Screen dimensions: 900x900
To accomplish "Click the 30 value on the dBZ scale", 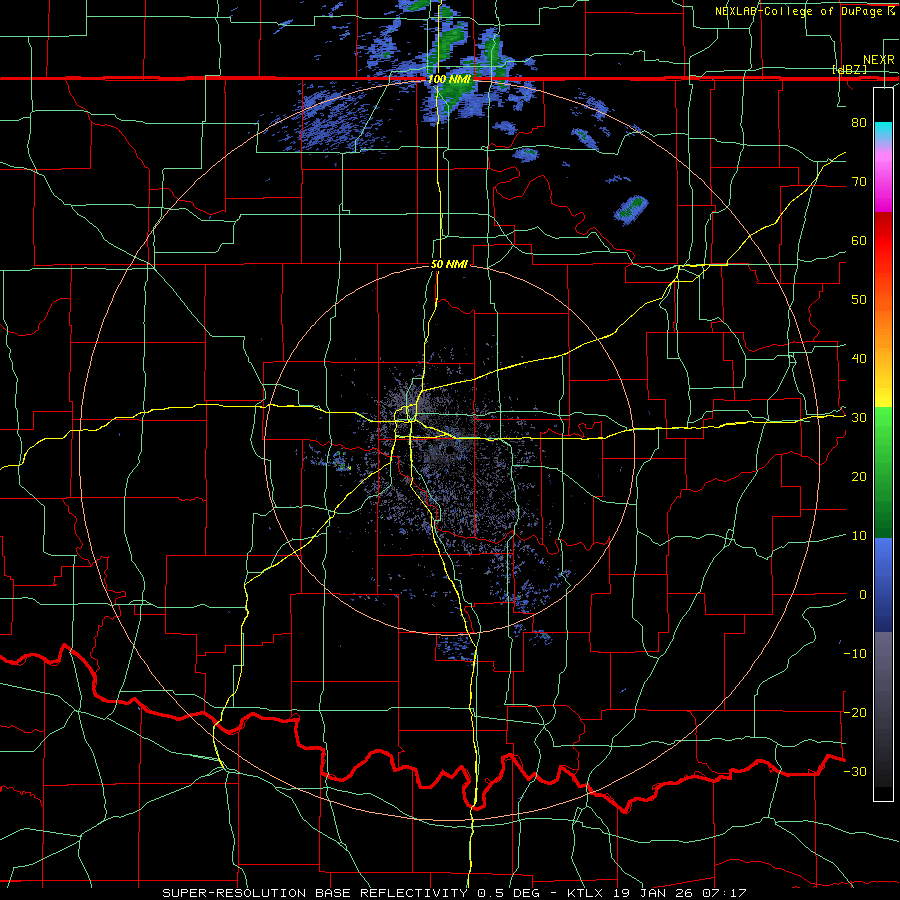I will click(859, 418).
